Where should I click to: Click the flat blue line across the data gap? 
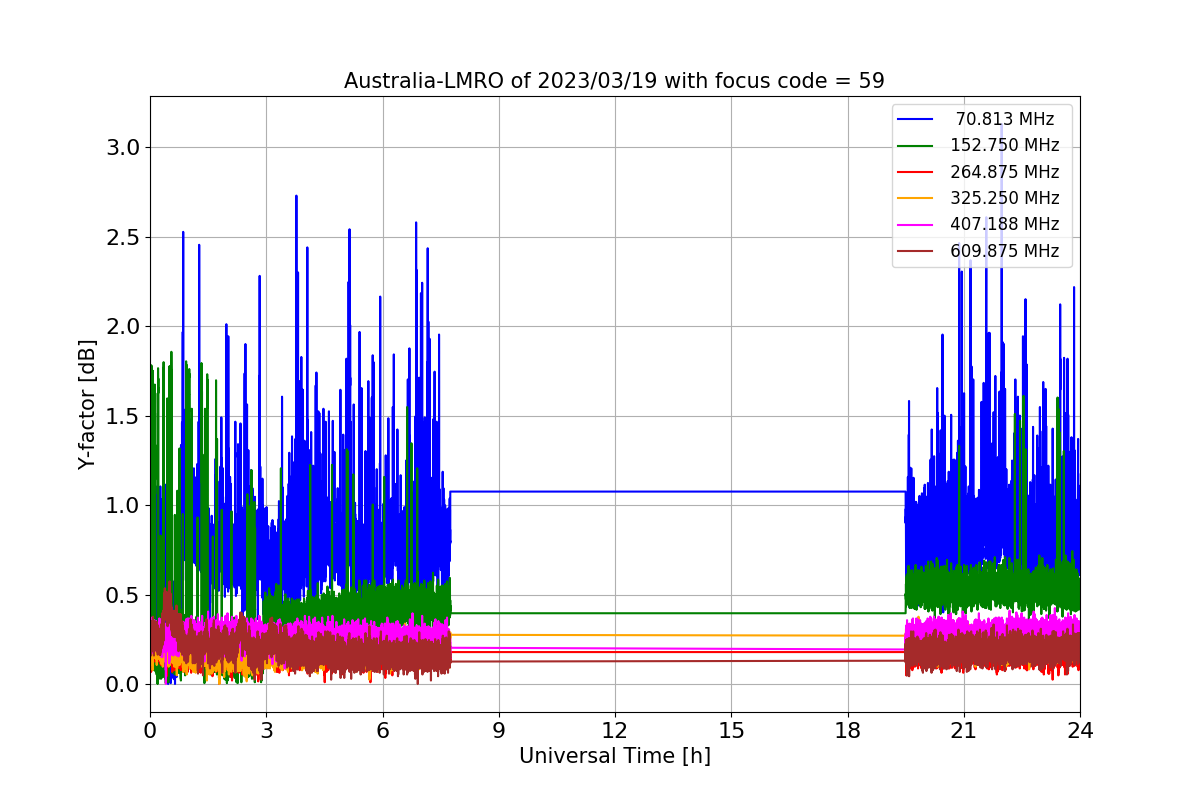point(678,491)
